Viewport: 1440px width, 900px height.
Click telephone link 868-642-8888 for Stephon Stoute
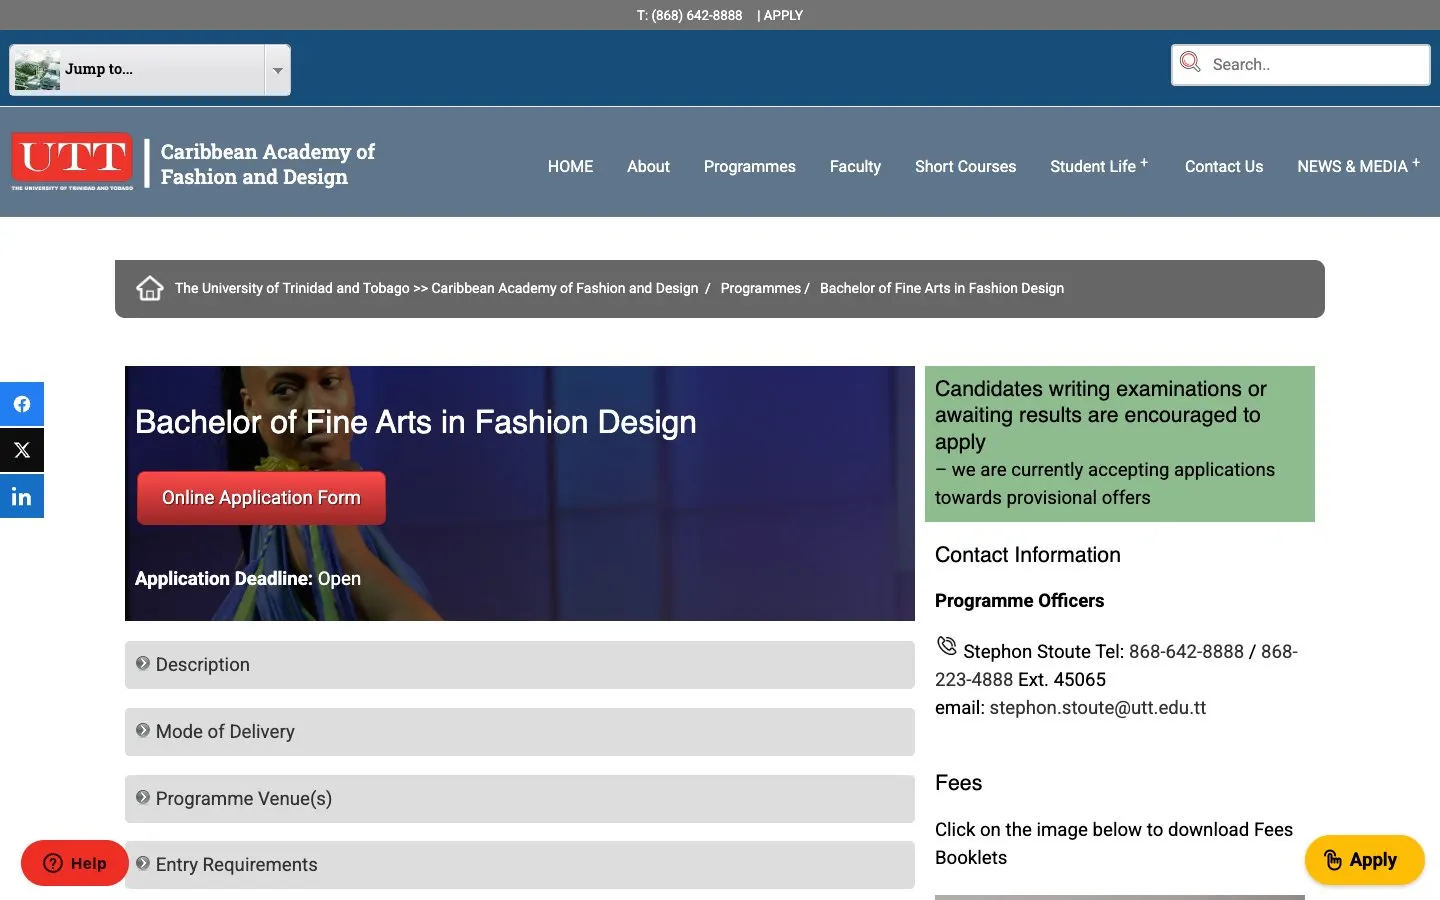coord(1186,652)
